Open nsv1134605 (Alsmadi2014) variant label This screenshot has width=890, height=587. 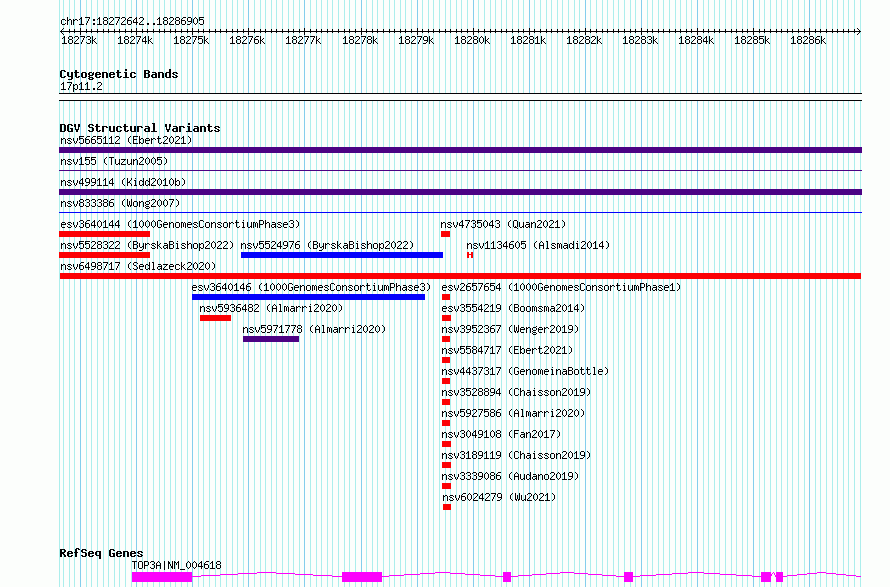pos(538,245)
